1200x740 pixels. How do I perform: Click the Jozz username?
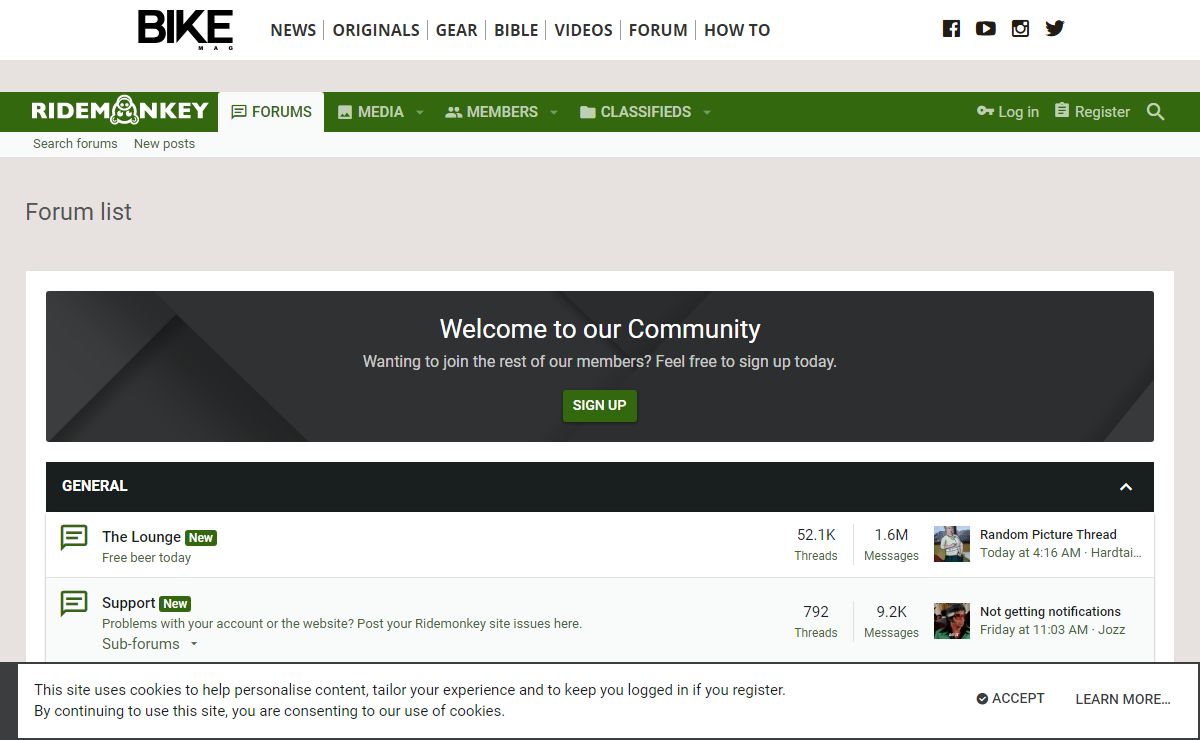(x=1112, y=630)
